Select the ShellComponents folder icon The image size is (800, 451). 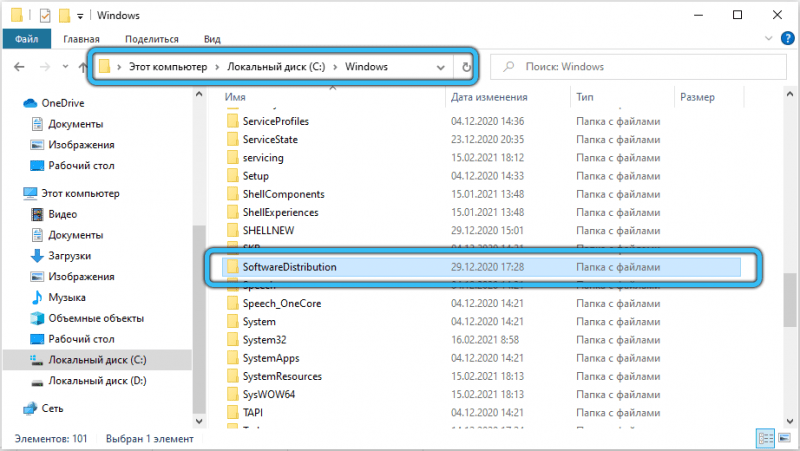[233, 194]
